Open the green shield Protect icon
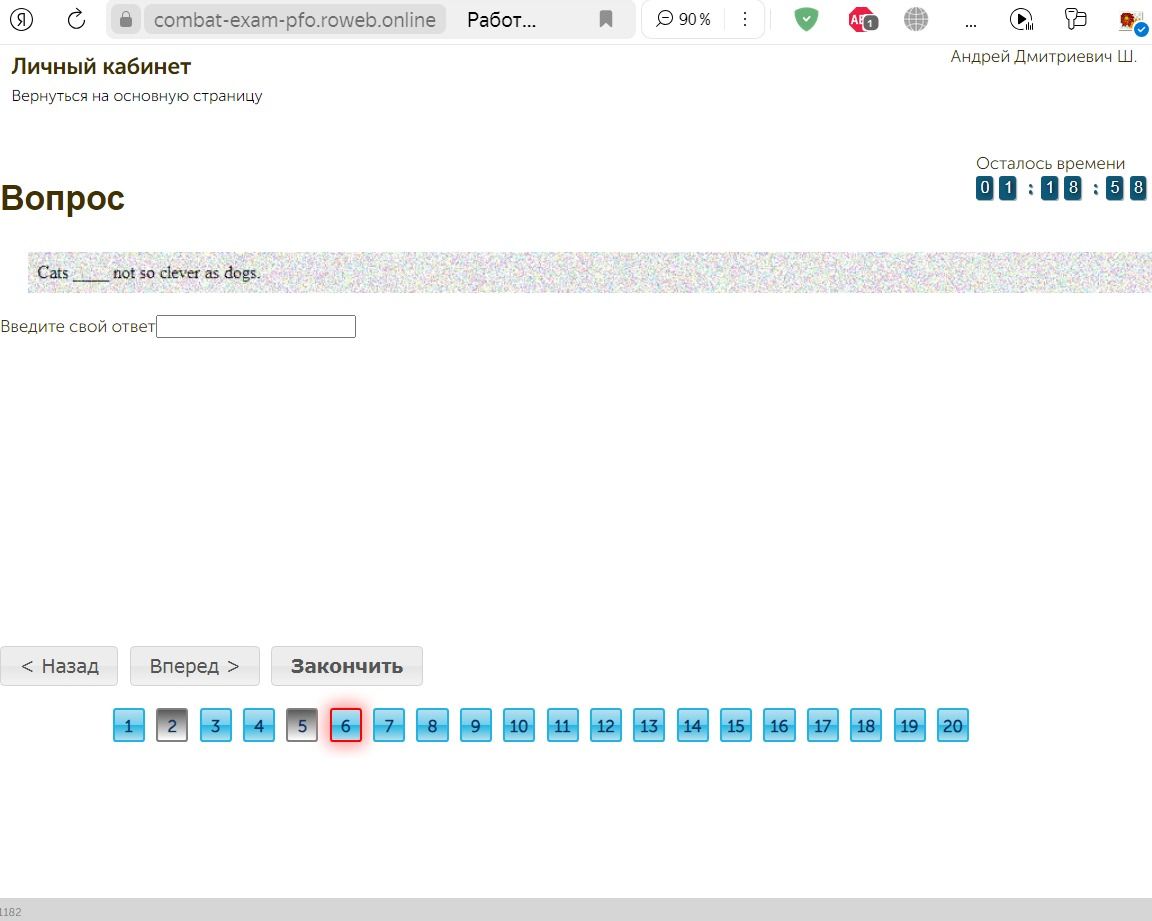This screenshot has width=1152, height=921. pyautogui.click(x=806, y=19)
